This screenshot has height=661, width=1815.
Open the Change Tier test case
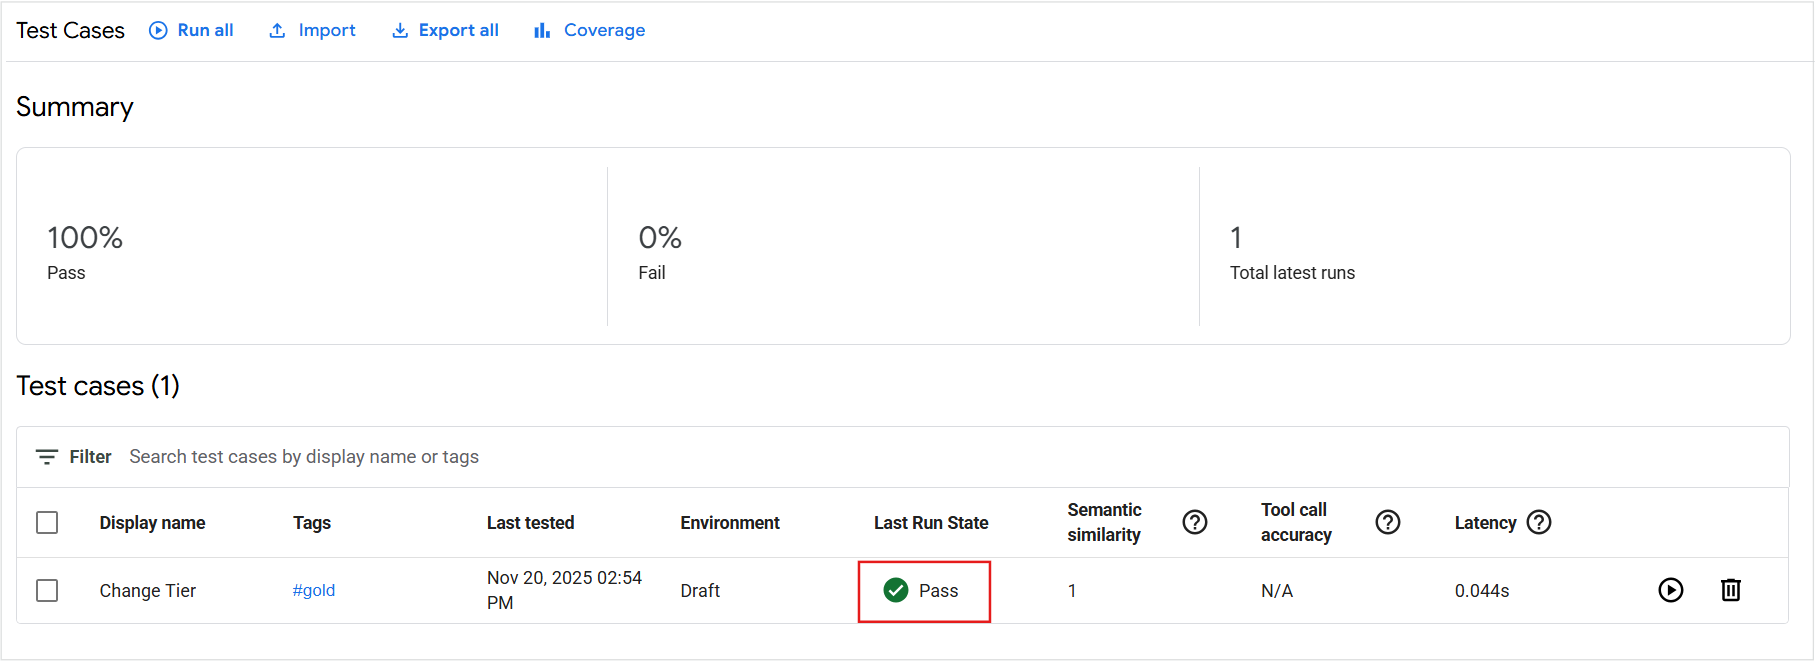point(147,590)
